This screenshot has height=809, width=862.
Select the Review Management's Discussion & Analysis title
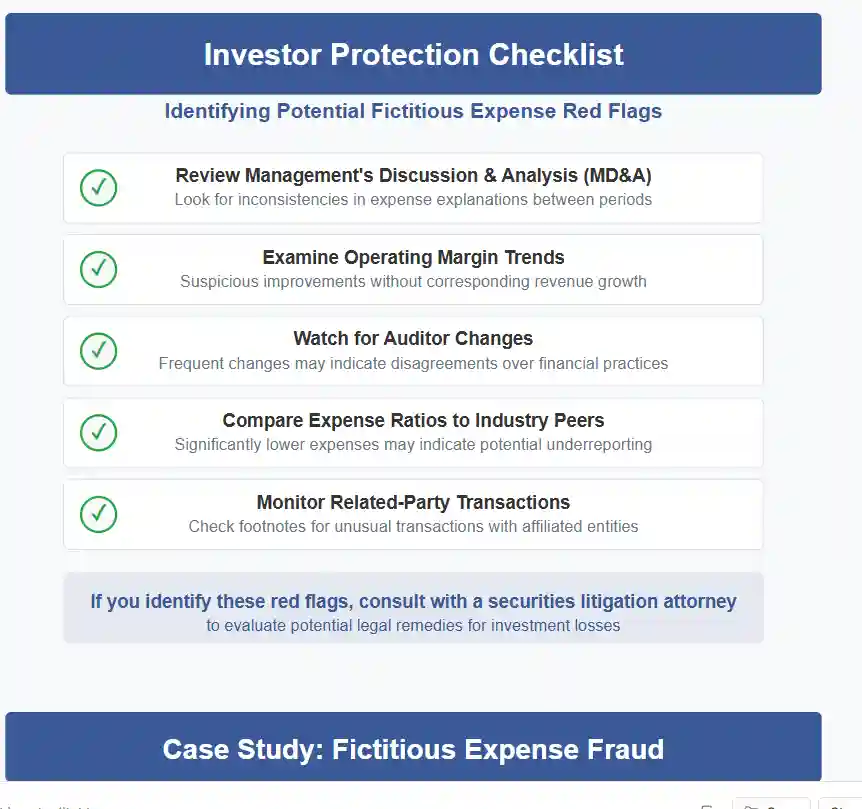tap(413, 176)
